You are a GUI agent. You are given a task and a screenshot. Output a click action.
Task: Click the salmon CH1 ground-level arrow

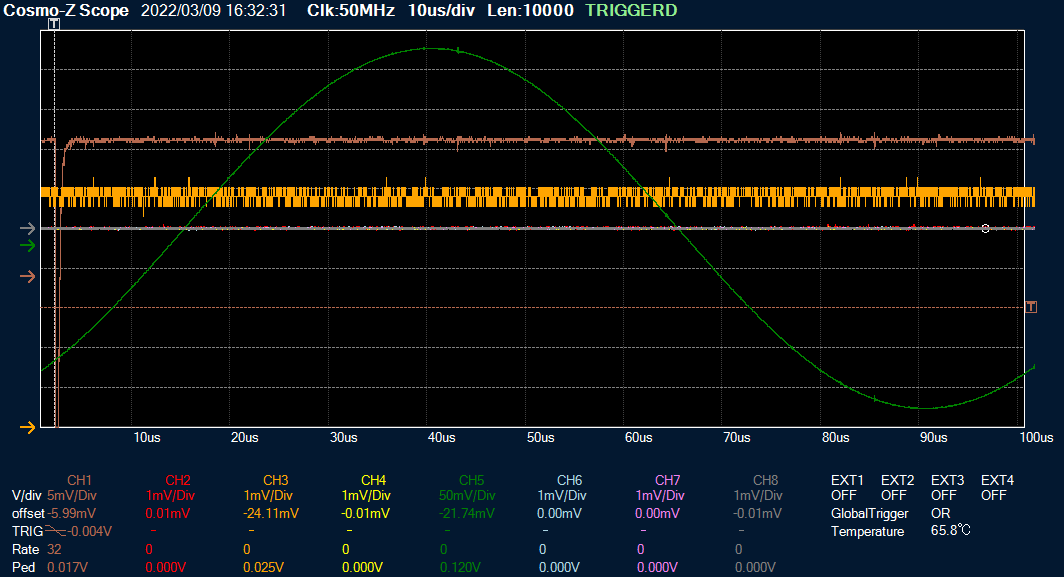click(27, 276)
